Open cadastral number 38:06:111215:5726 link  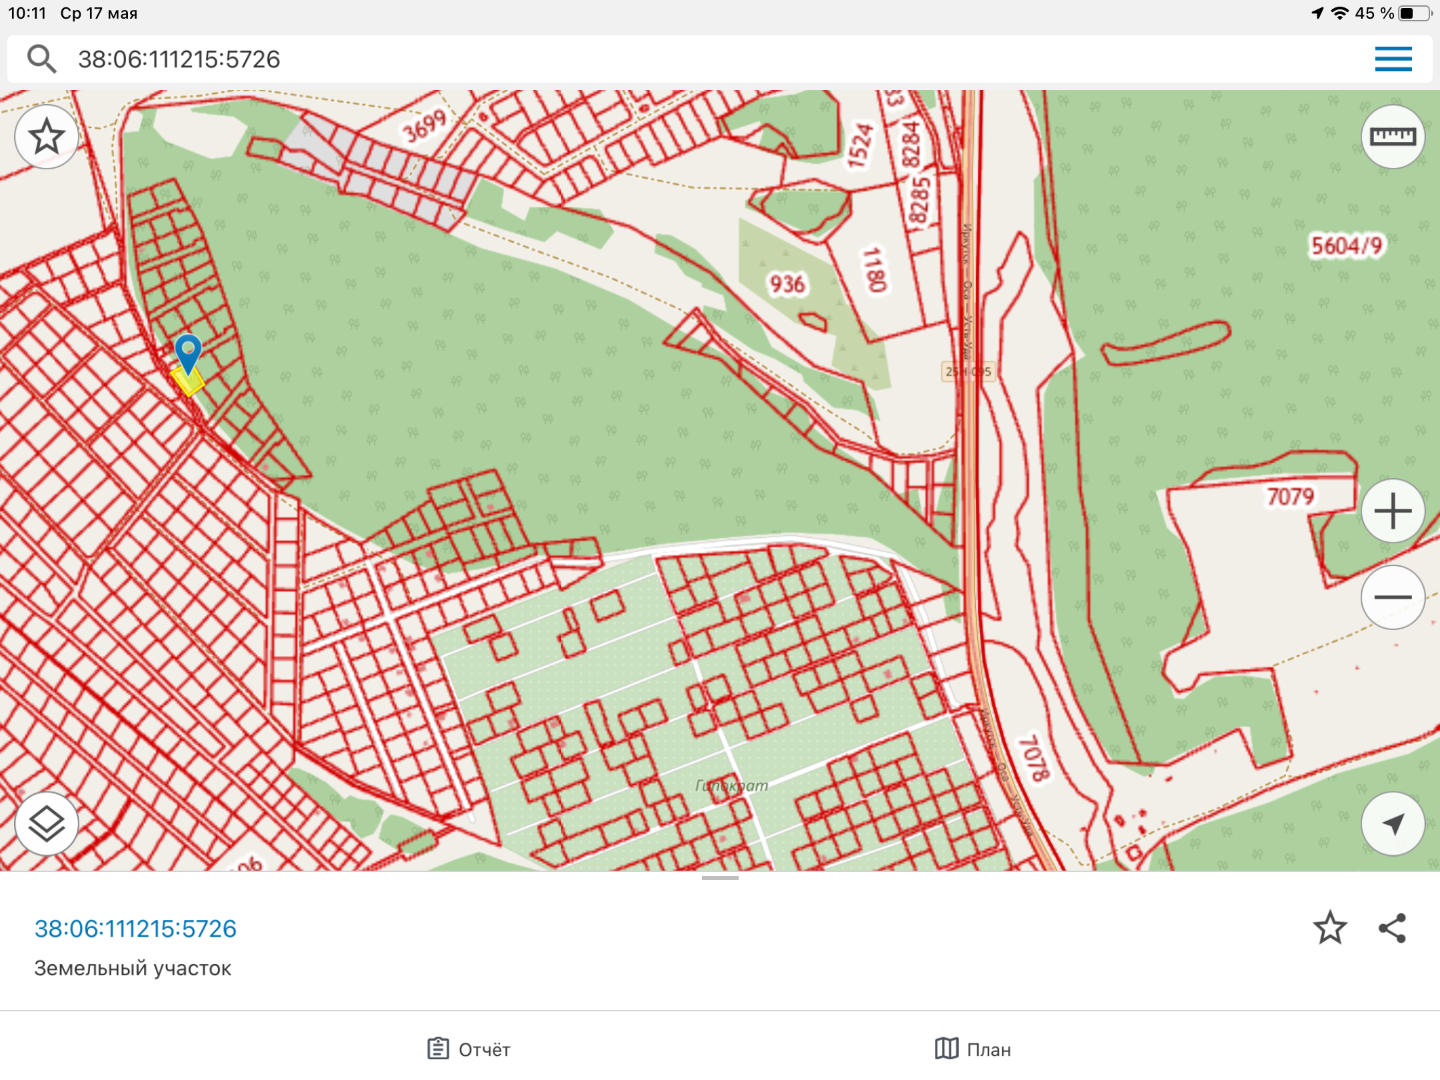coord(136,929)
